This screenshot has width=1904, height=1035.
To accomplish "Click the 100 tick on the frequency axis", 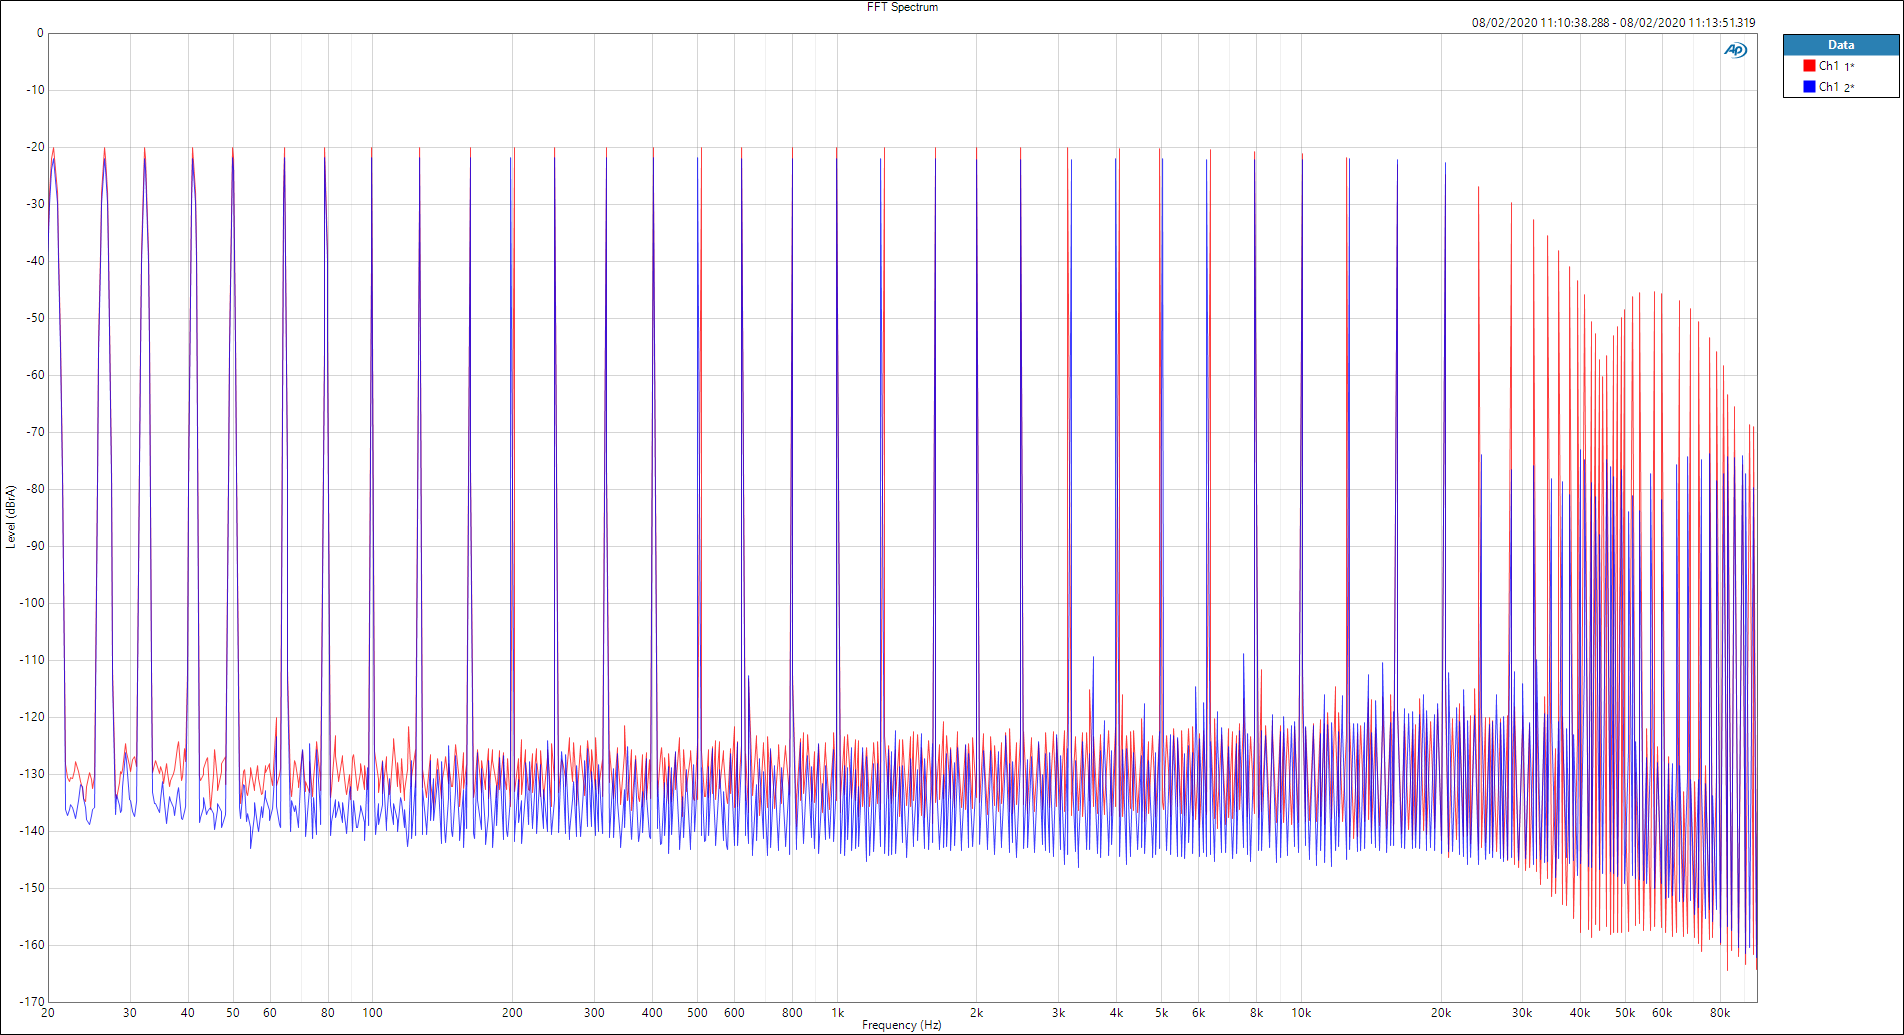I will (372, 1013).
